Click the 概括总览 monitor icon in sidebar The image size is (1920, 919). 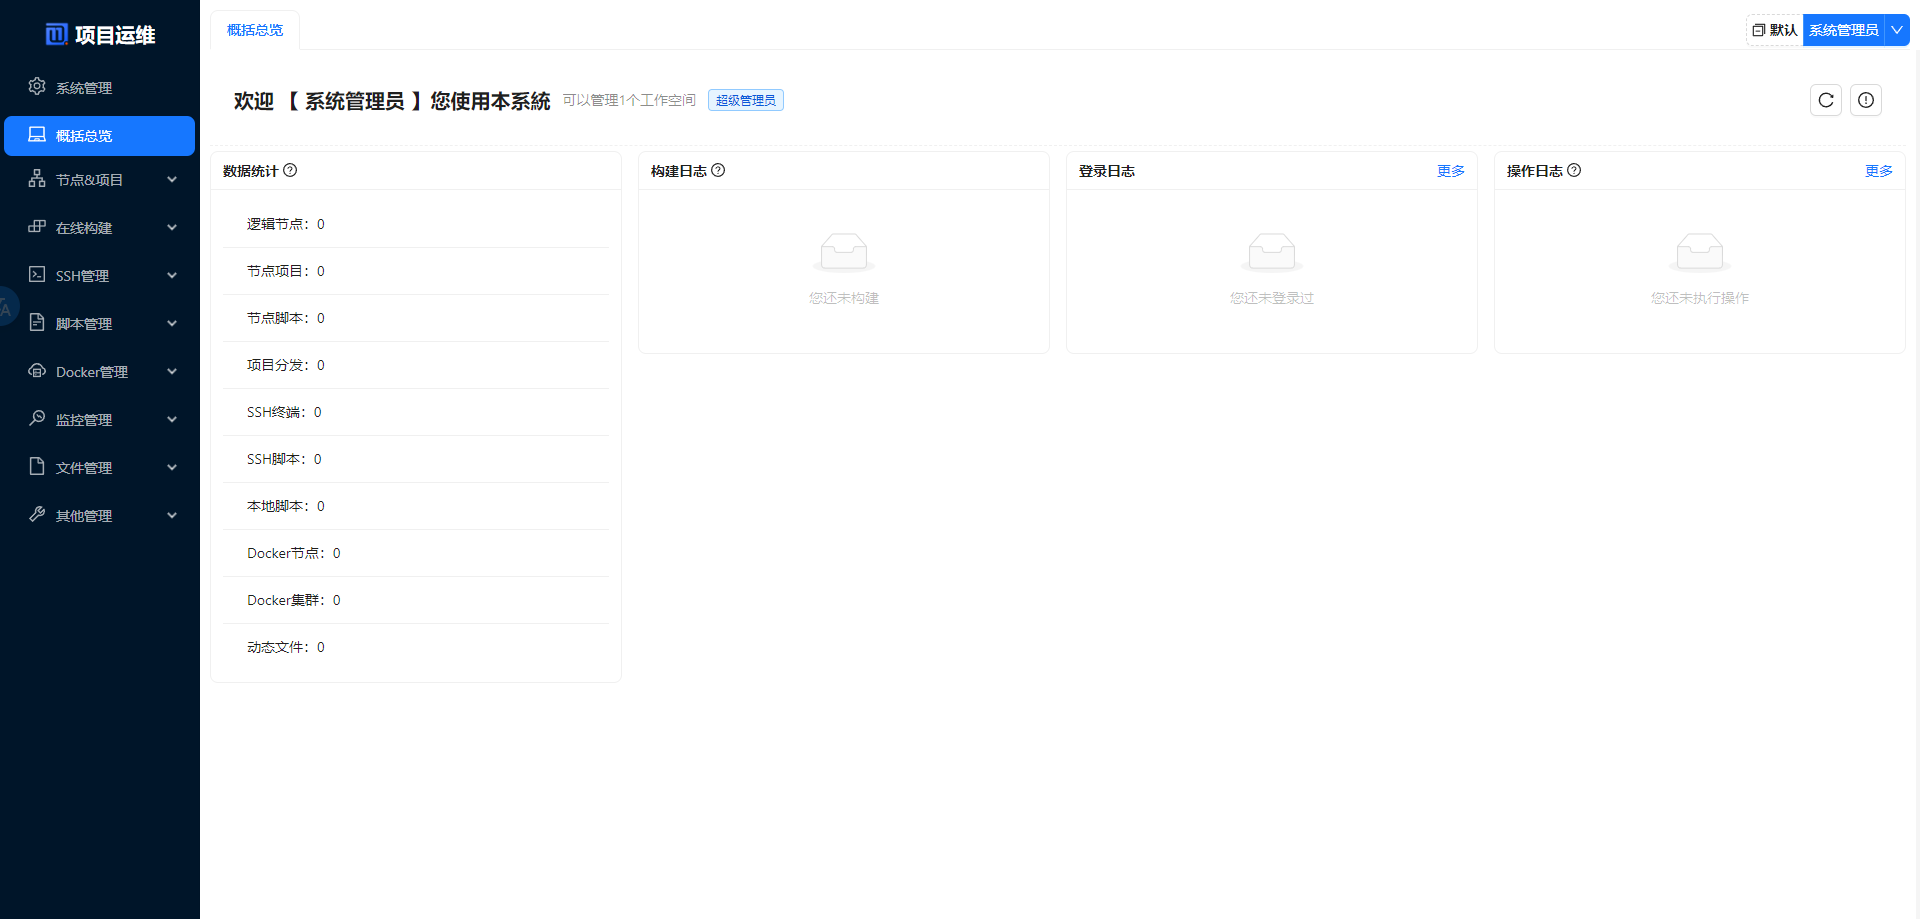tap(37, 135)
